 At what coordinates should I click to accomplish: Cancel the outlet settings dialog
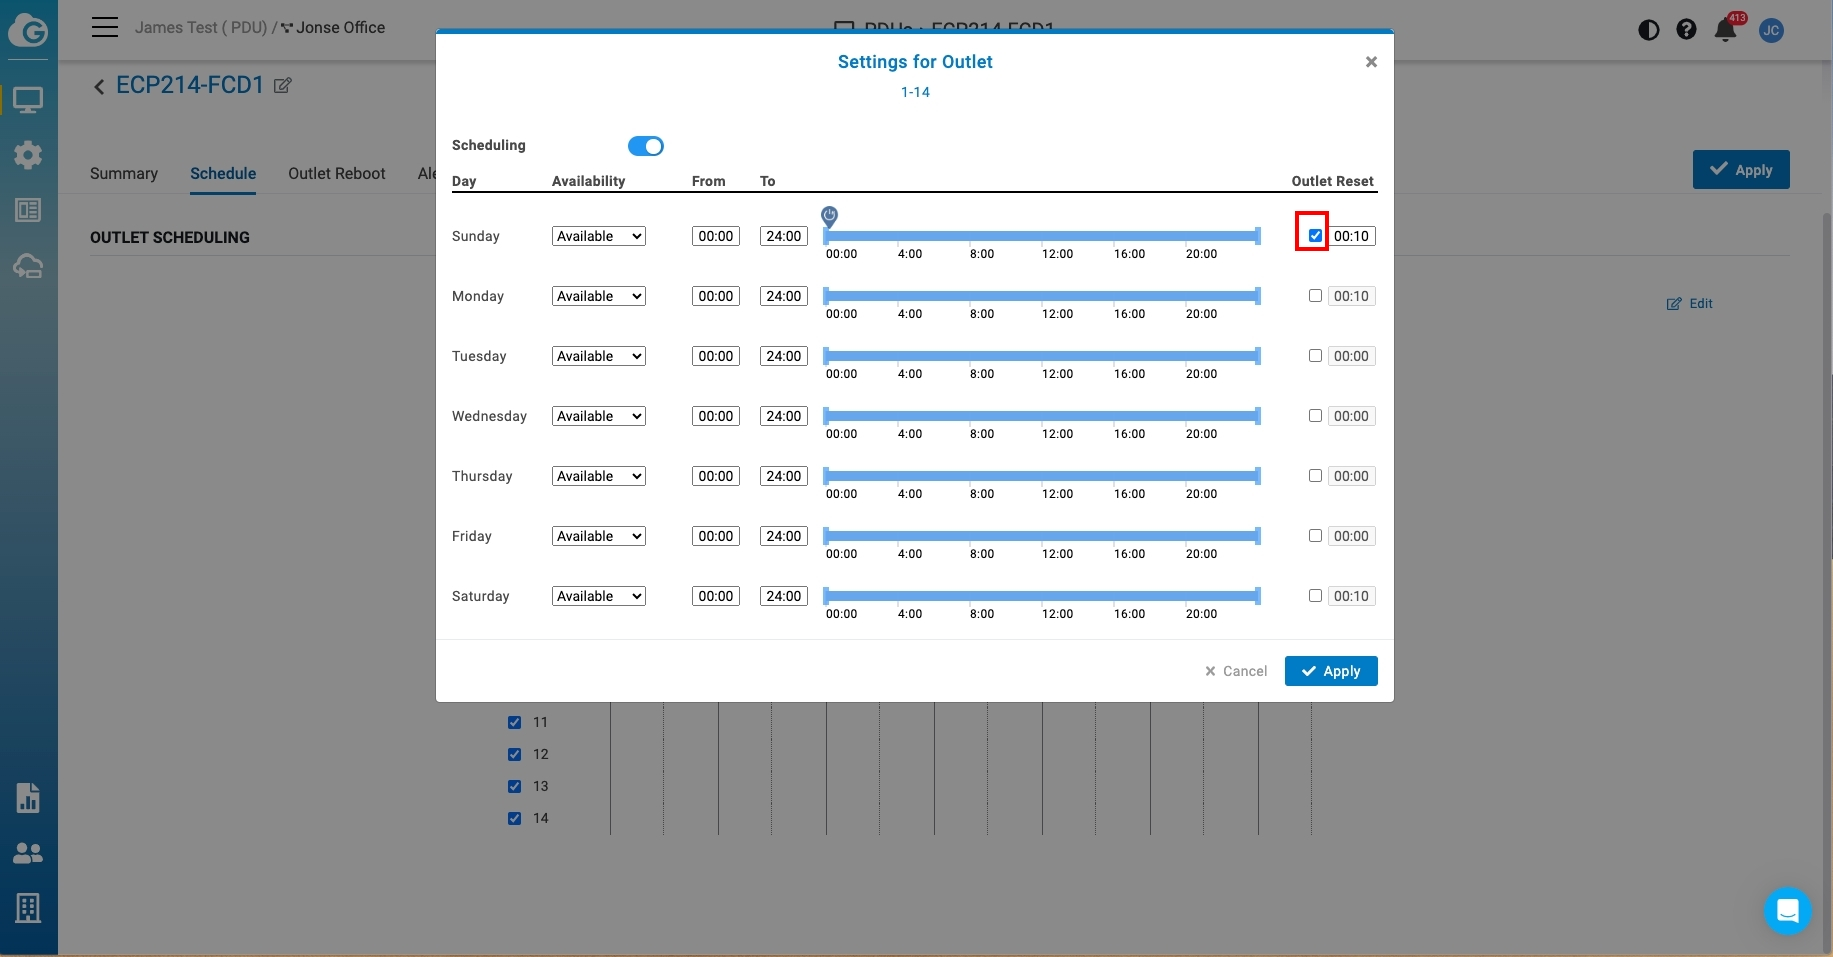pos(1236,671)
